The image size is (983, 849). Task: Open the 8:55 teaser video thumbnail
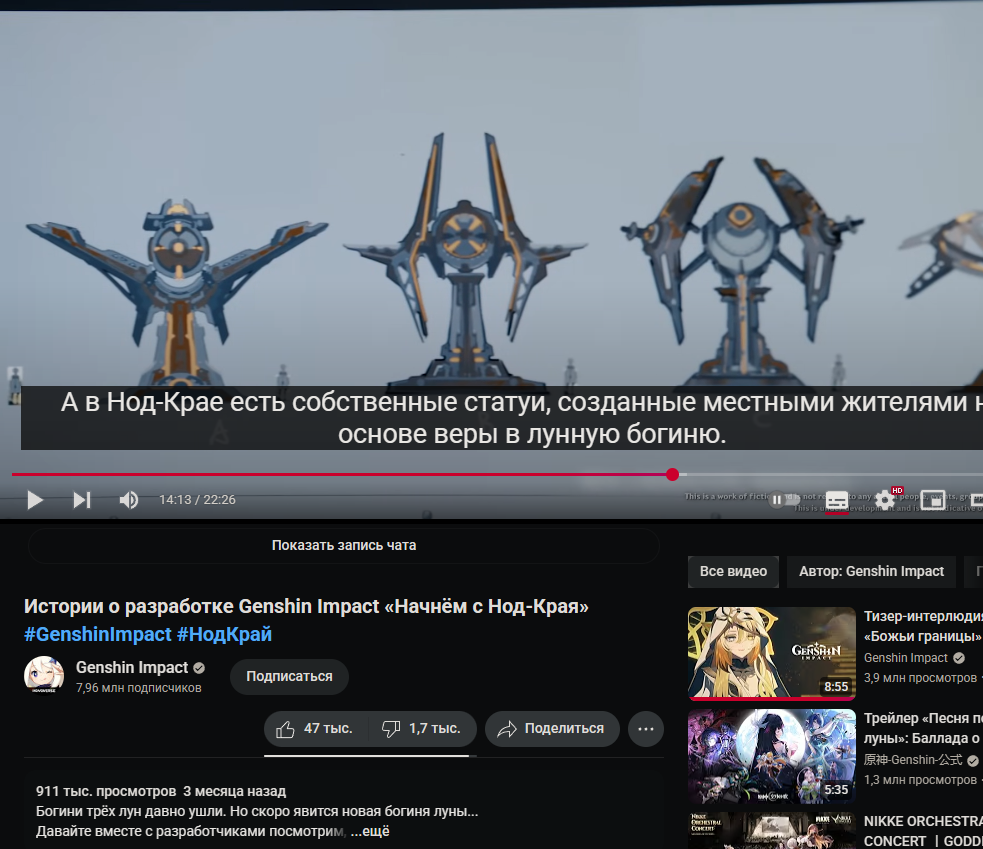tap(772, 653)
